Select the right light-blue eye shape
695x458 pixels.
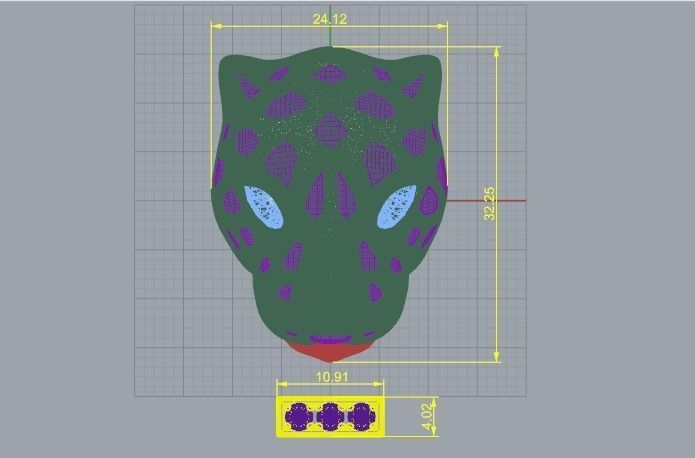(397, 207)
